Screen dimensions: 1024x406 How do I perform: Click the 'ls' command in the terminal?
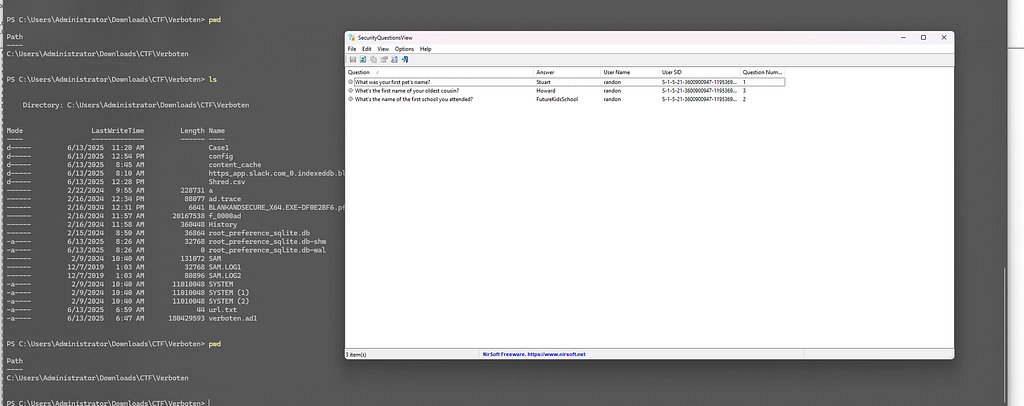pyautogui.click(x=212, y=79)
